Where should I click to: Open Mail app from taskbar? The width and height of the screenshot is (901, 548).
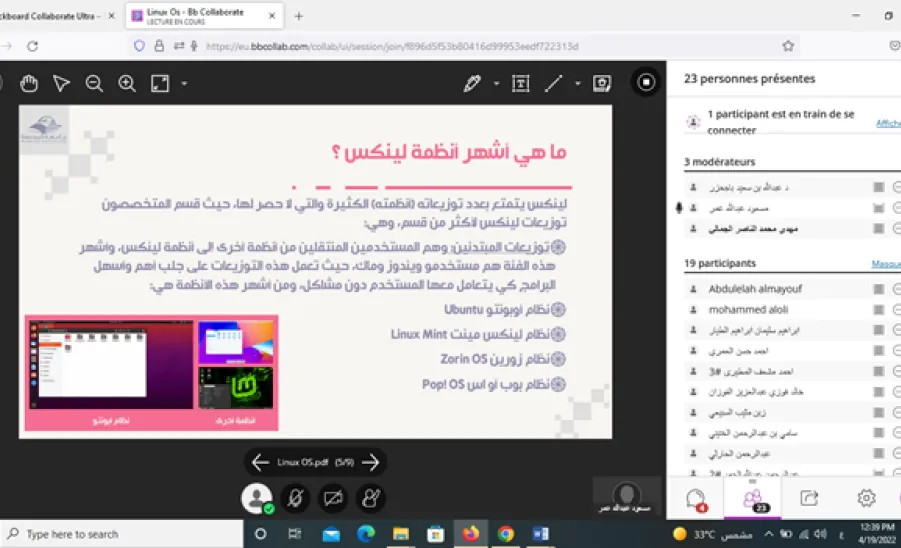pos(331,534)
